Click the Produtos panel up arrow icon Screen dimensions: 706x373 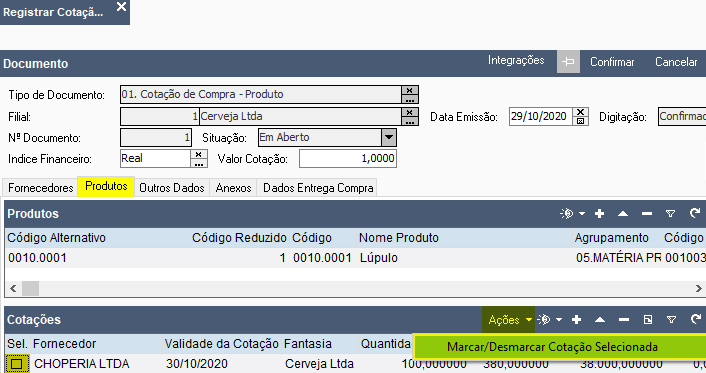point(623,214)
